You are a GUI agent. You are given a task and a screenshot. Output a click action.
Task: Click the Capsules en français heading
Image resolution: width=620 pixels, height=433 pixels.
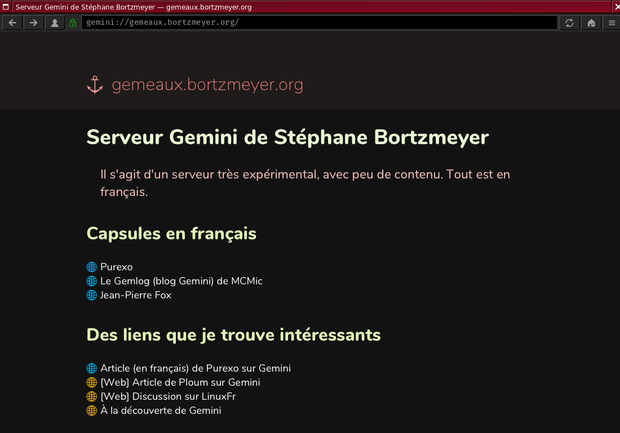[171, 234]
